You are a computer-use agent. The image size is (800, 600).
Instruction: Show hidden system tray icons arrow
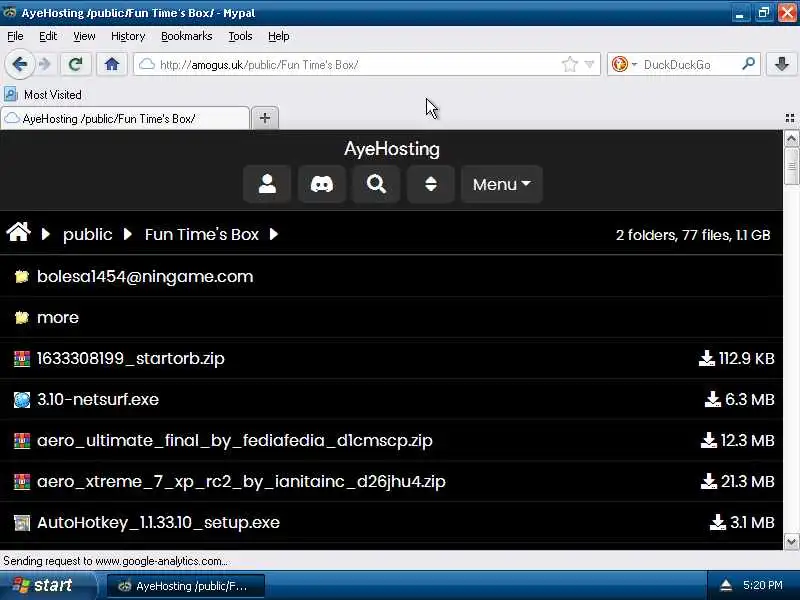pyautogui.click(x=726, y=585)
